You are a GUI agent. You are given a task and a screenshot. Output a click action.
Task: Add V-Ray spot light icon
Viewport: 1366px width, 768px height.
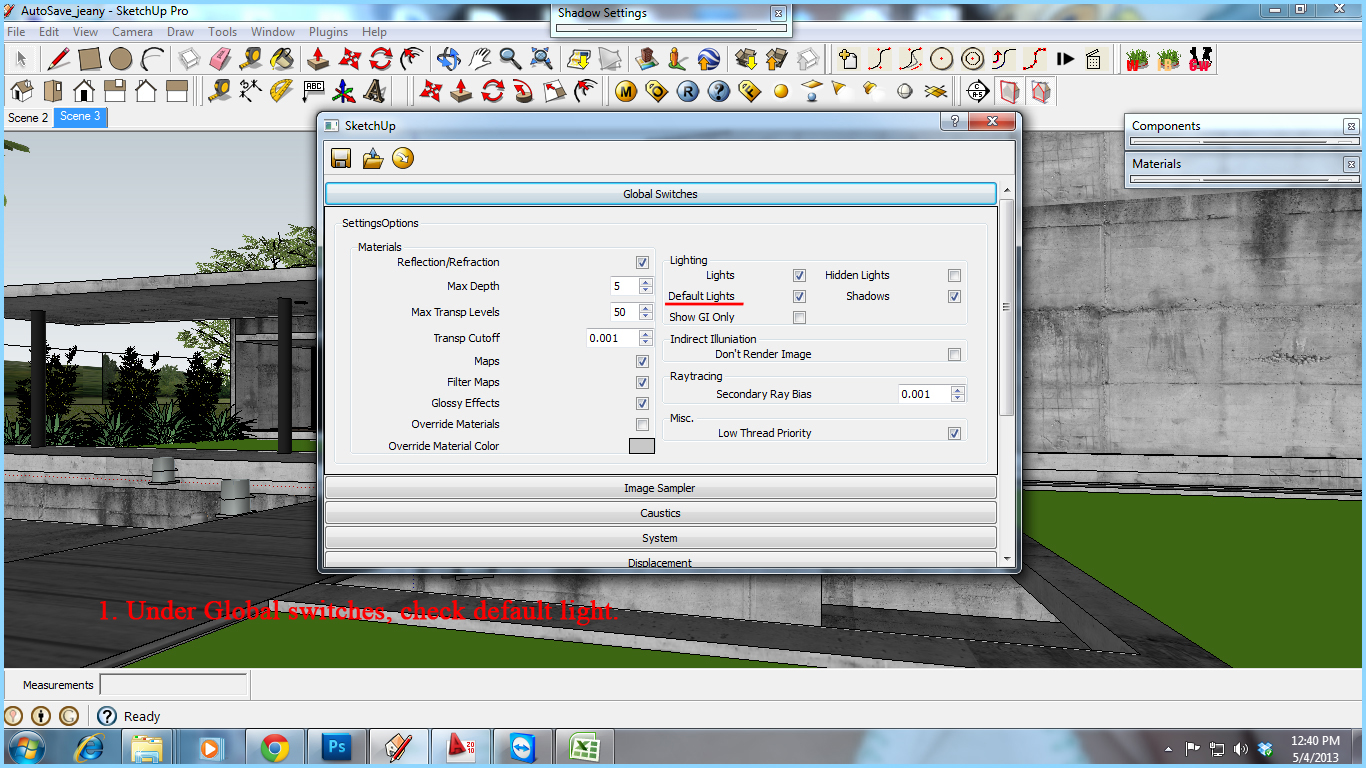pyautogui.click(x=841, y=92)
